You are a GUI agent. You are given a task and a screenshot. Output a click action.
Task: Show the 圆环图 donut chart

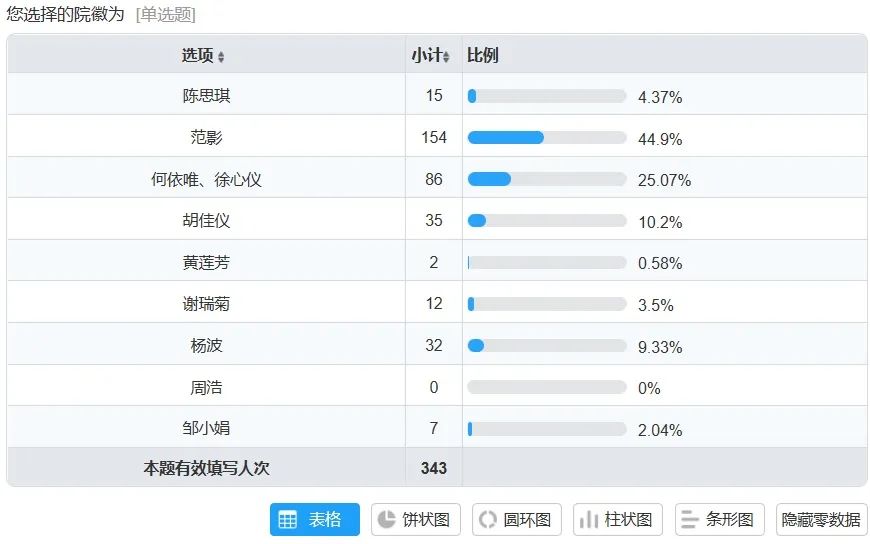point(515,520)
